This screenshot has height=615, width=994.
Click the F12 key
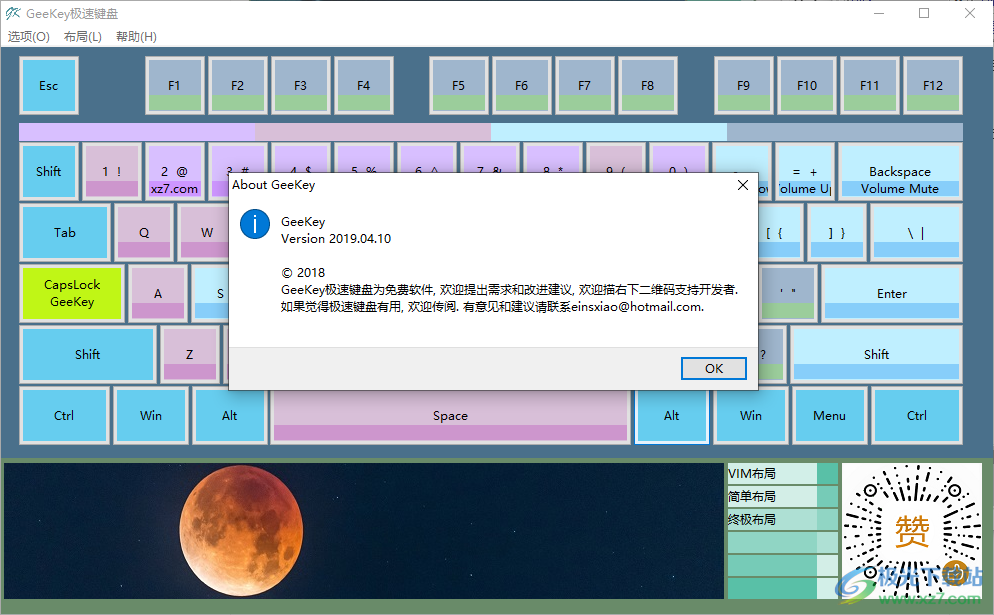[x=933, y=86]
